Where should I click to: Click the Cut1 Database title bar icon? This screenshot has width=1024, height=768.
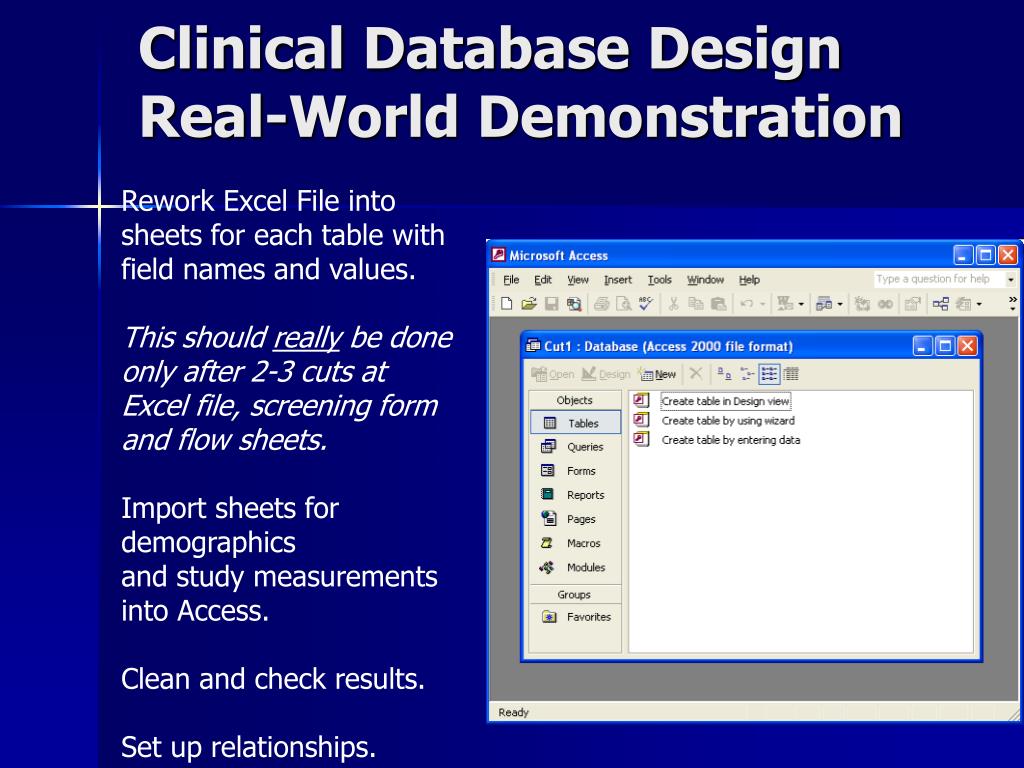(533, 346)
